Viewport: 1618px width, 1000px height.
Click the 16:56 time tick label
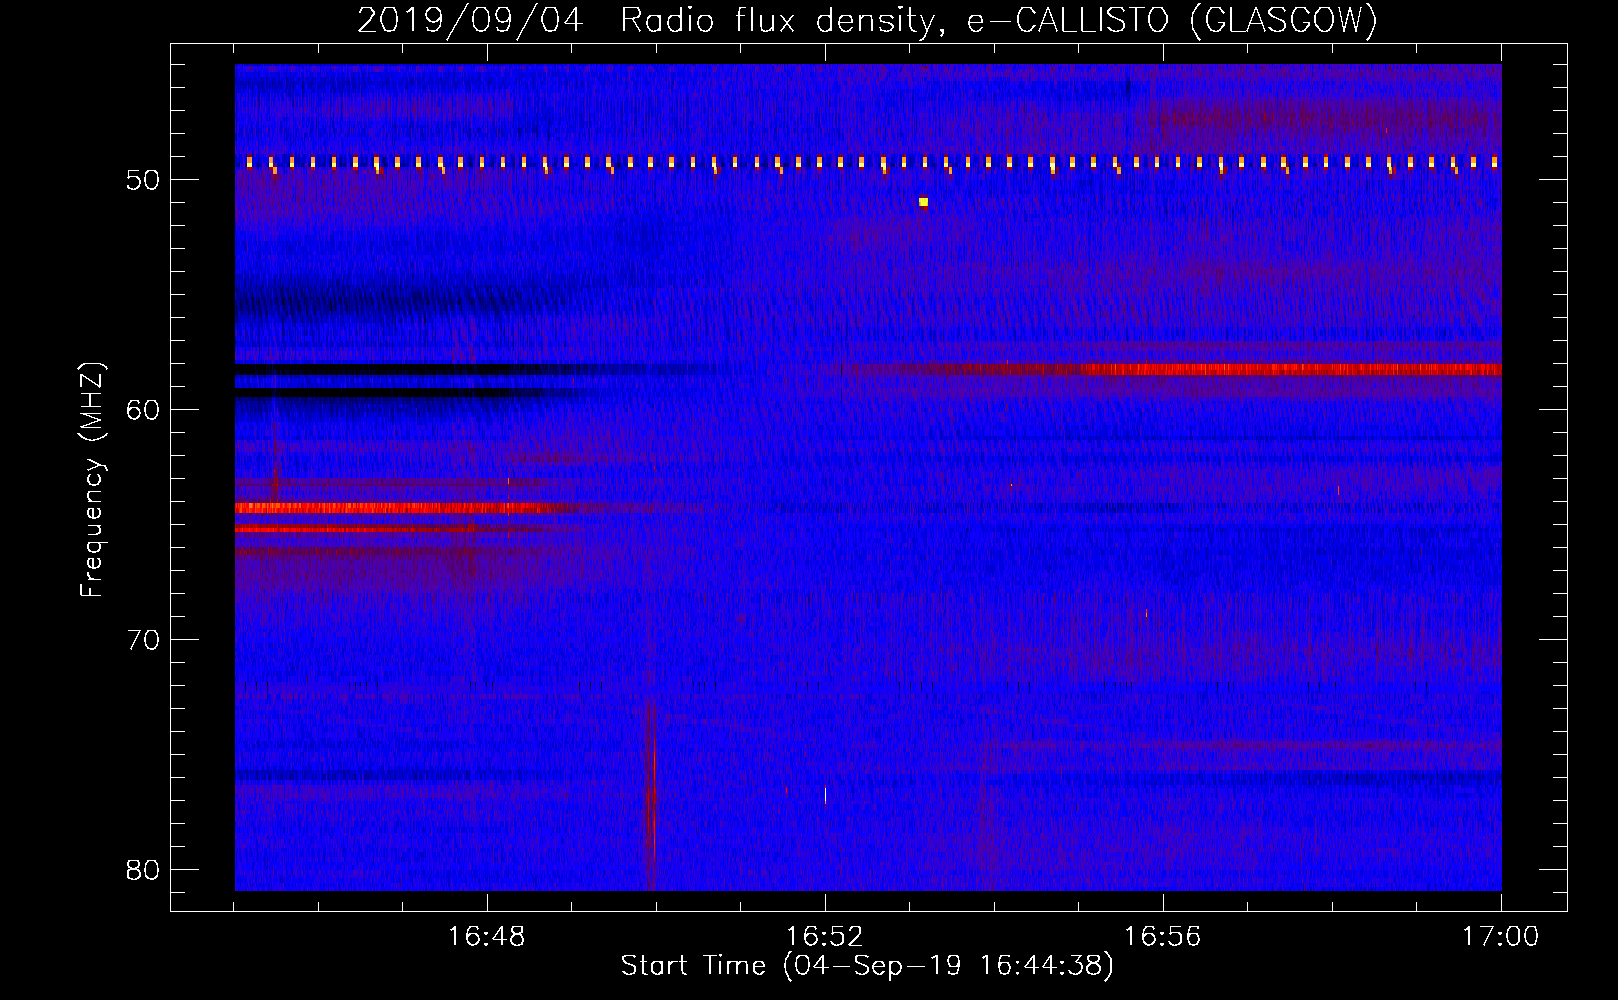pos(1163,937)
